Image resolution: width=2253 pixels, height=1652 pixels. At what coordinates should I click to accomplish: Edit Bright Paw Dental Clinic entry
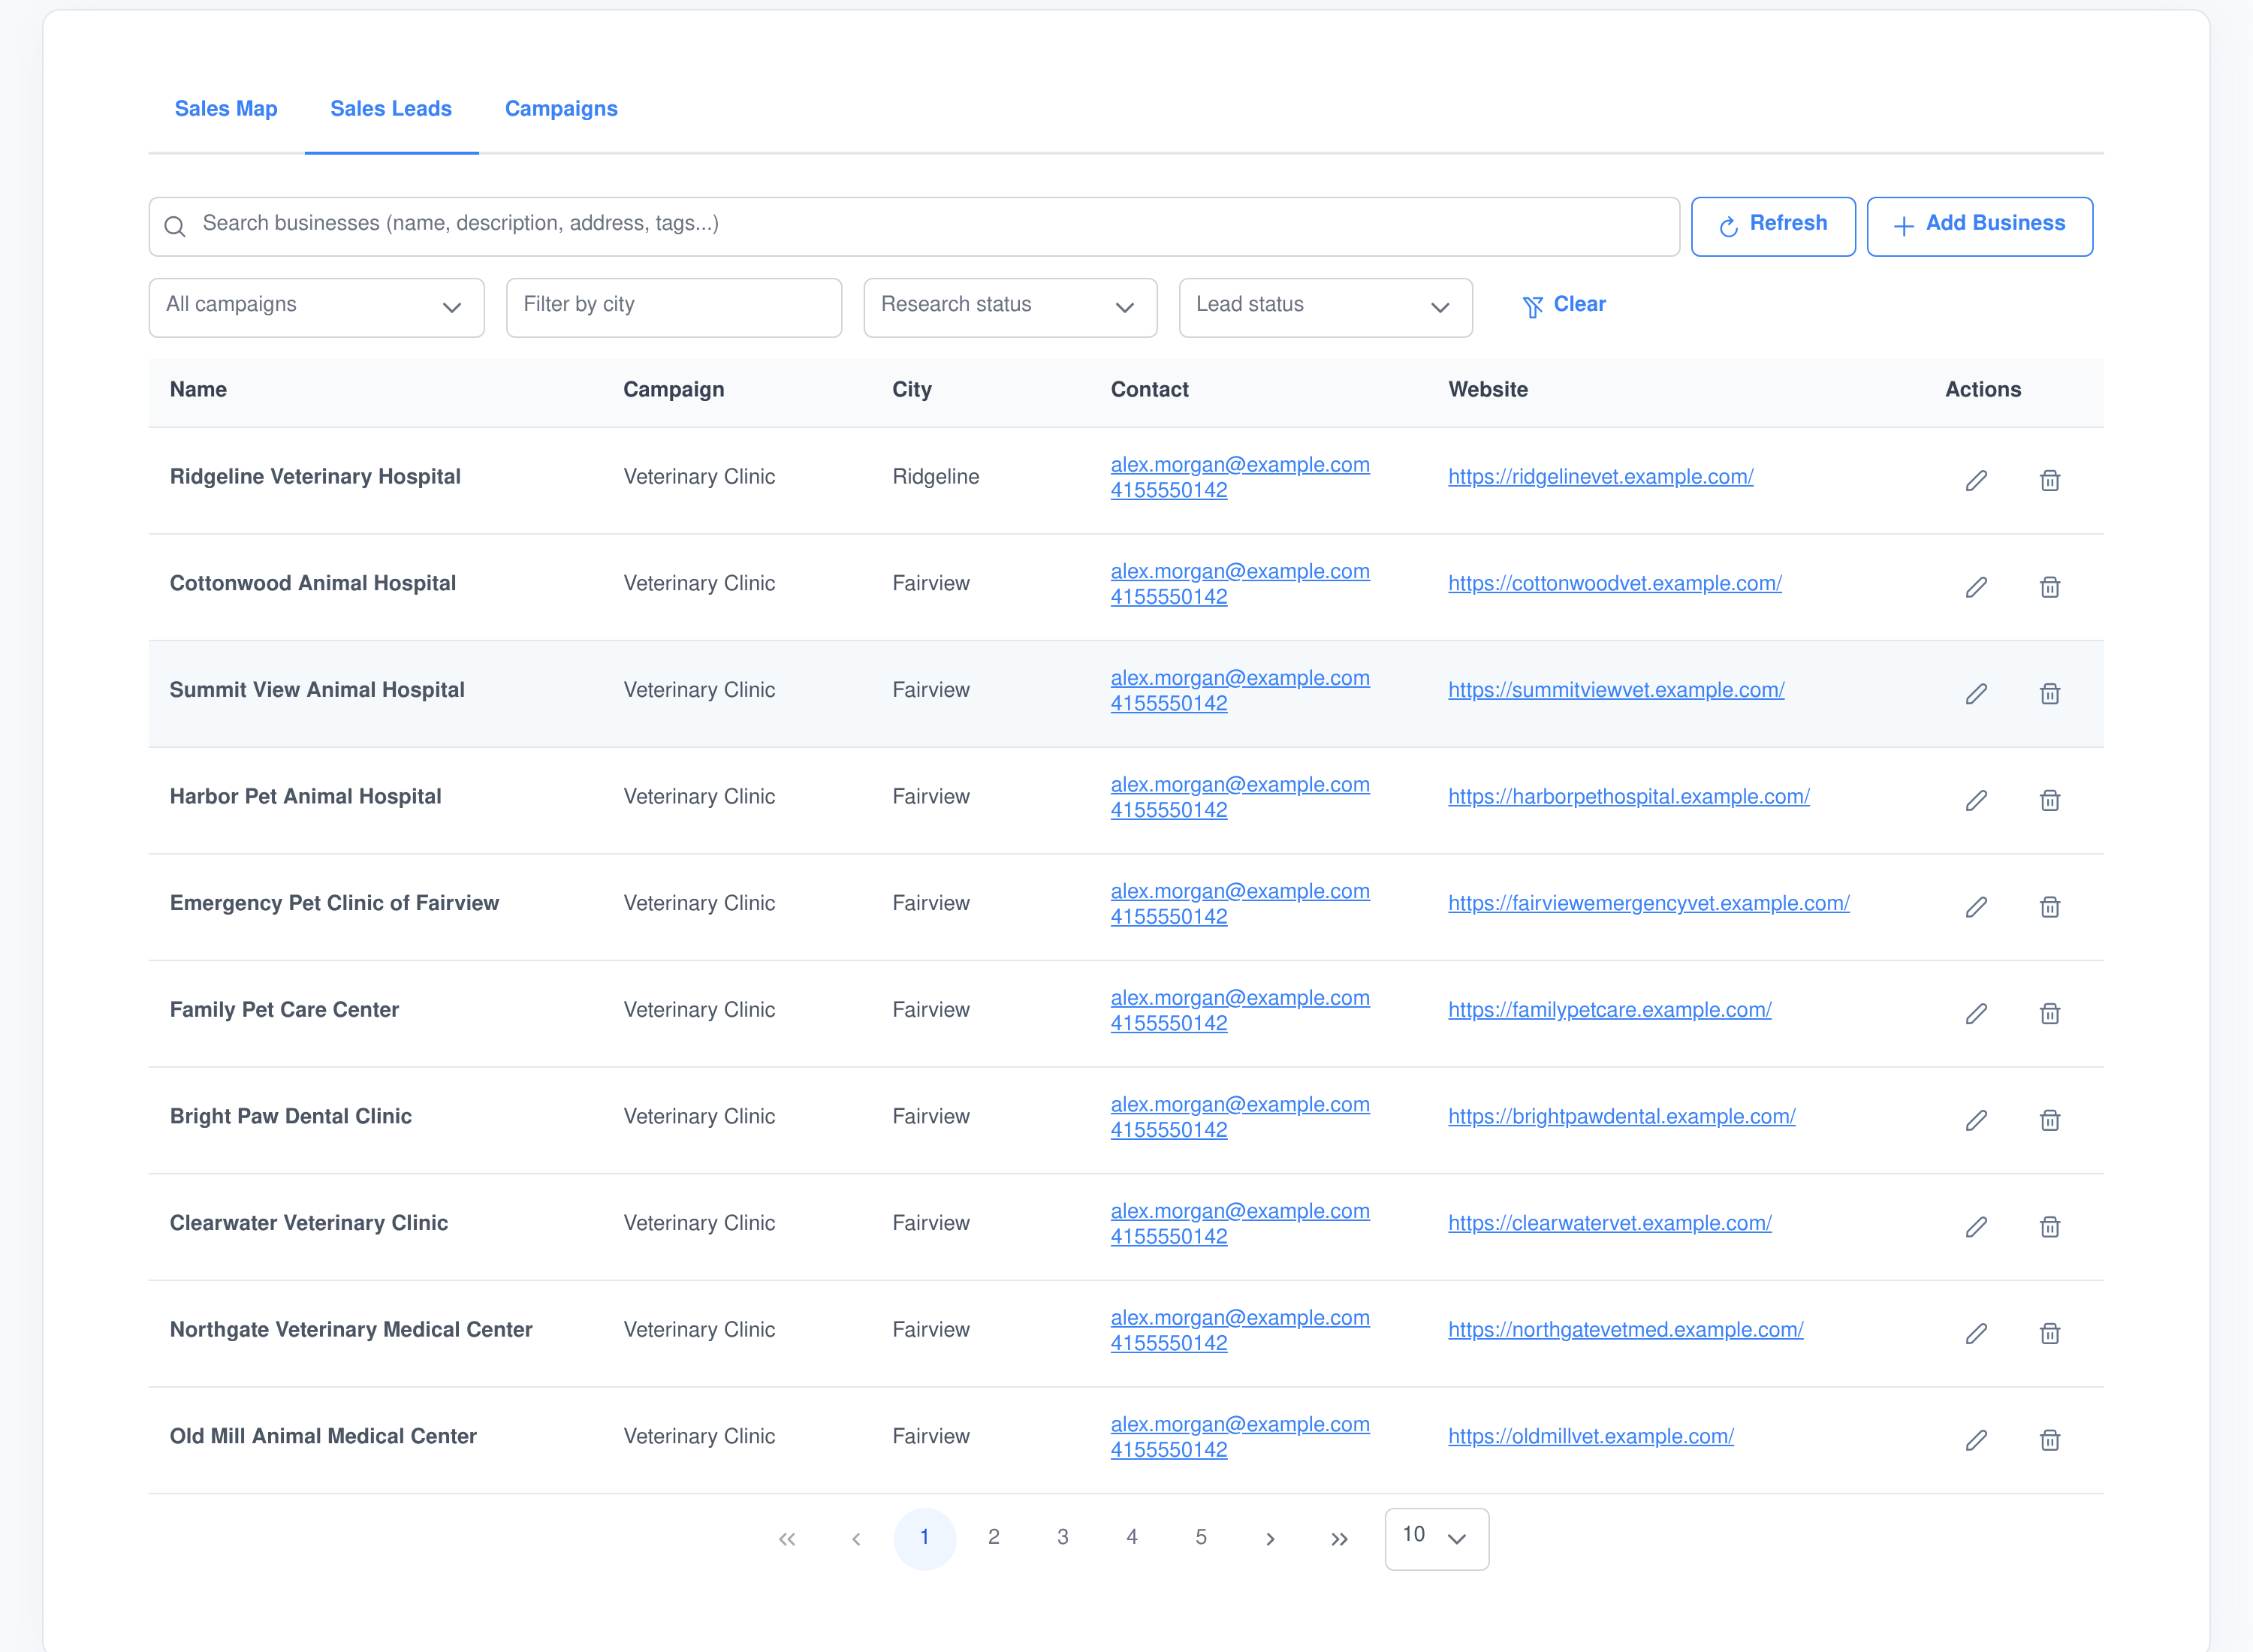coord(1976,1121)
